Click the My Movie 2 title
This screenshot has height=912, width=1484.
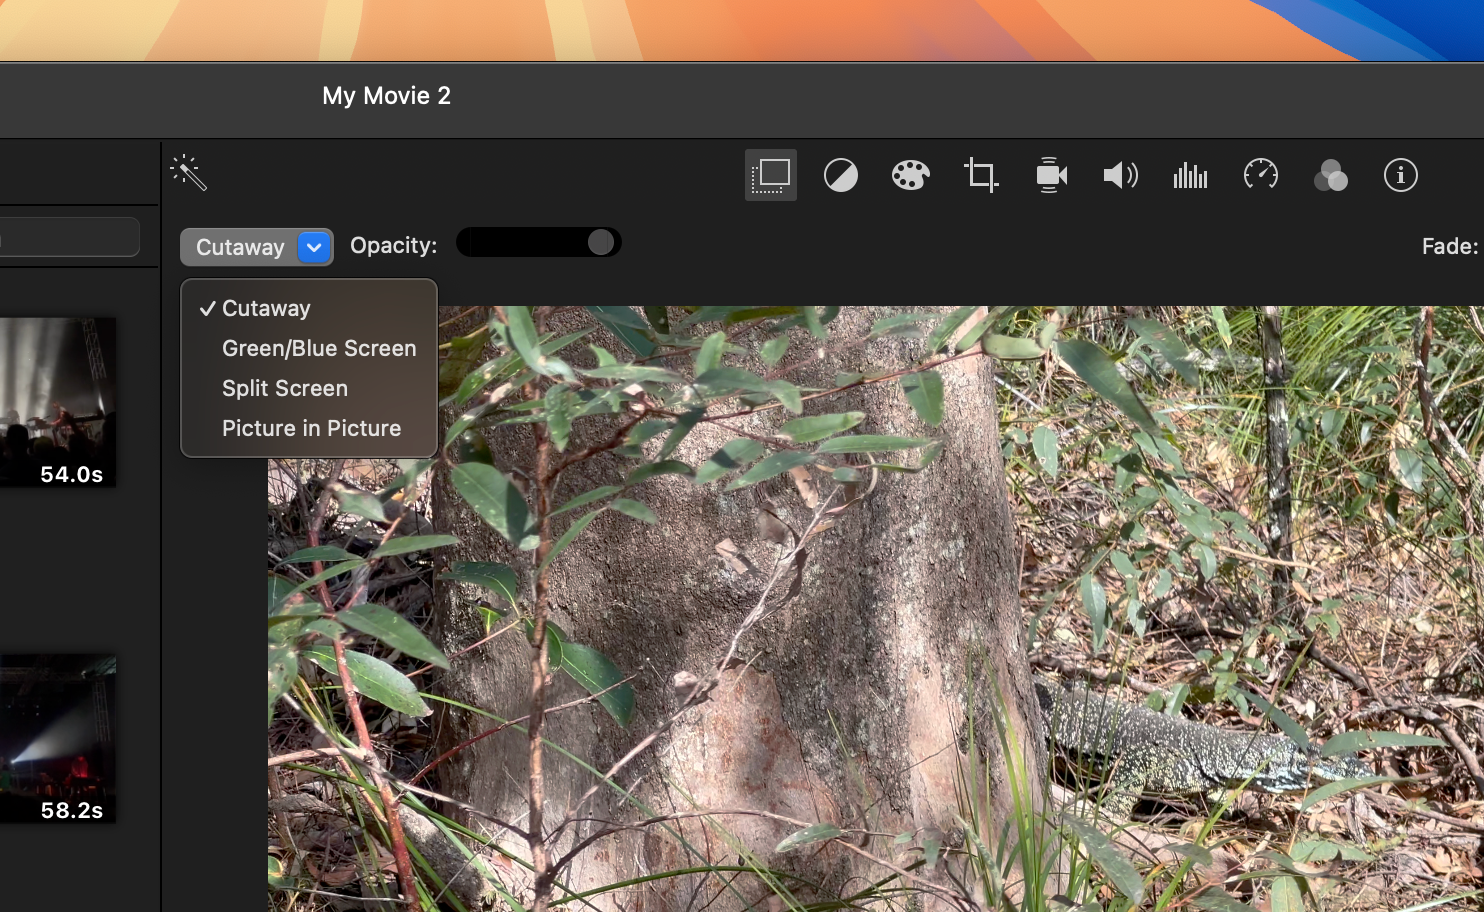tap(386, 96)
